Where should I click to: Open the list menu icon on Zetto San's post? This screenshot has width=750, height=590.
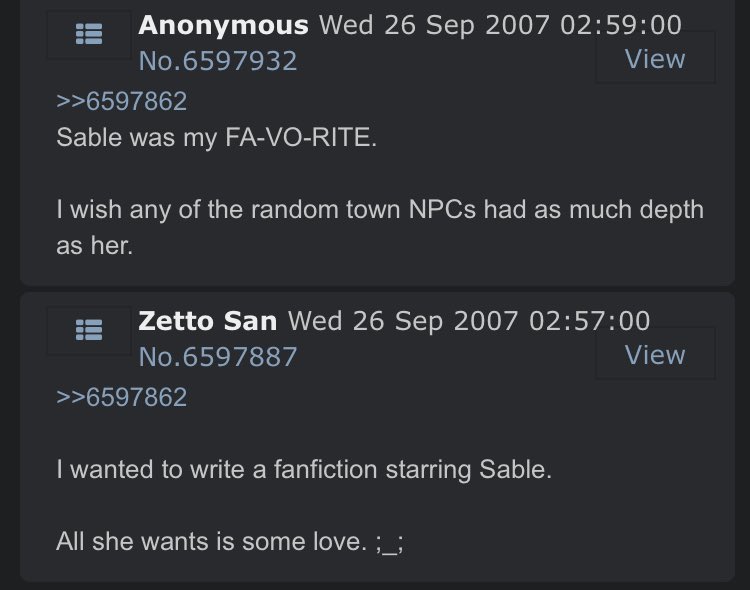(x=89, y=330)
